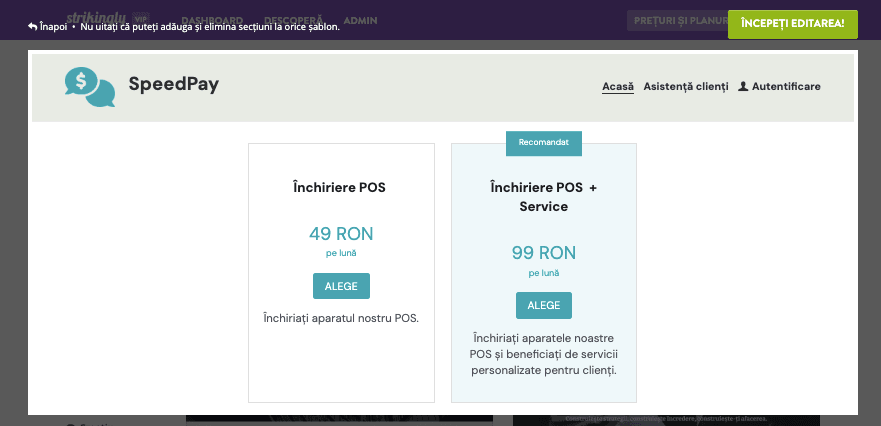Click the dimmed PREȚURI ȘI PLANURI button
This screenshot has width=881, height=426.
678,21
